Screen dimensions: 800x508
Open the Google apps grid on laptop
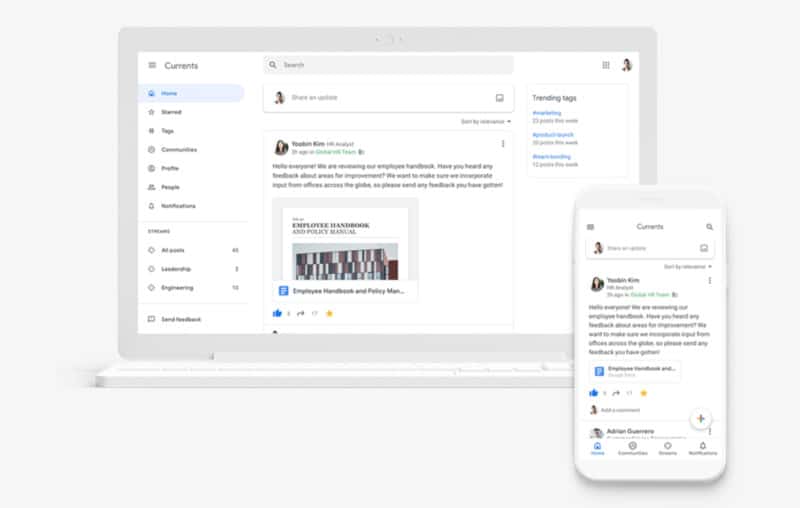pos(606,65)
